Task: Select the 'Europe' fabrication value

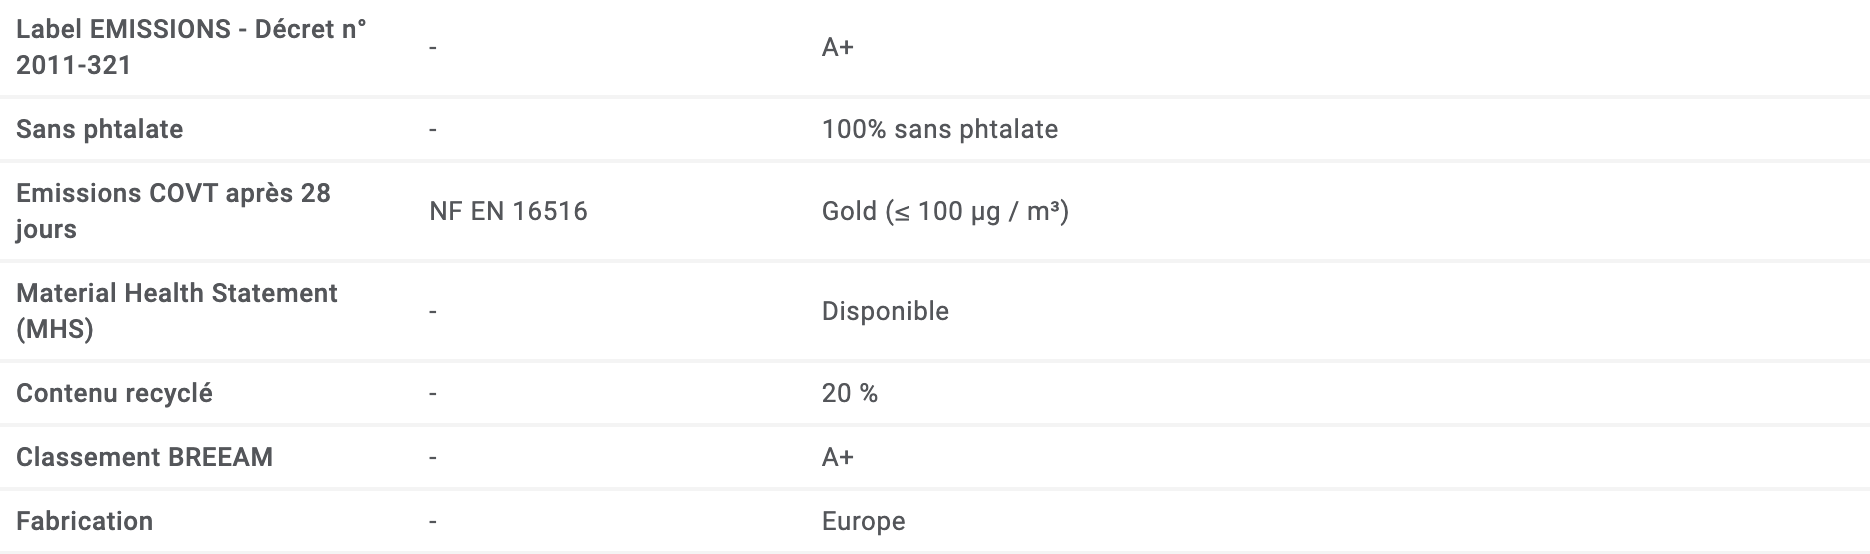Action: (x=863, y=521)
